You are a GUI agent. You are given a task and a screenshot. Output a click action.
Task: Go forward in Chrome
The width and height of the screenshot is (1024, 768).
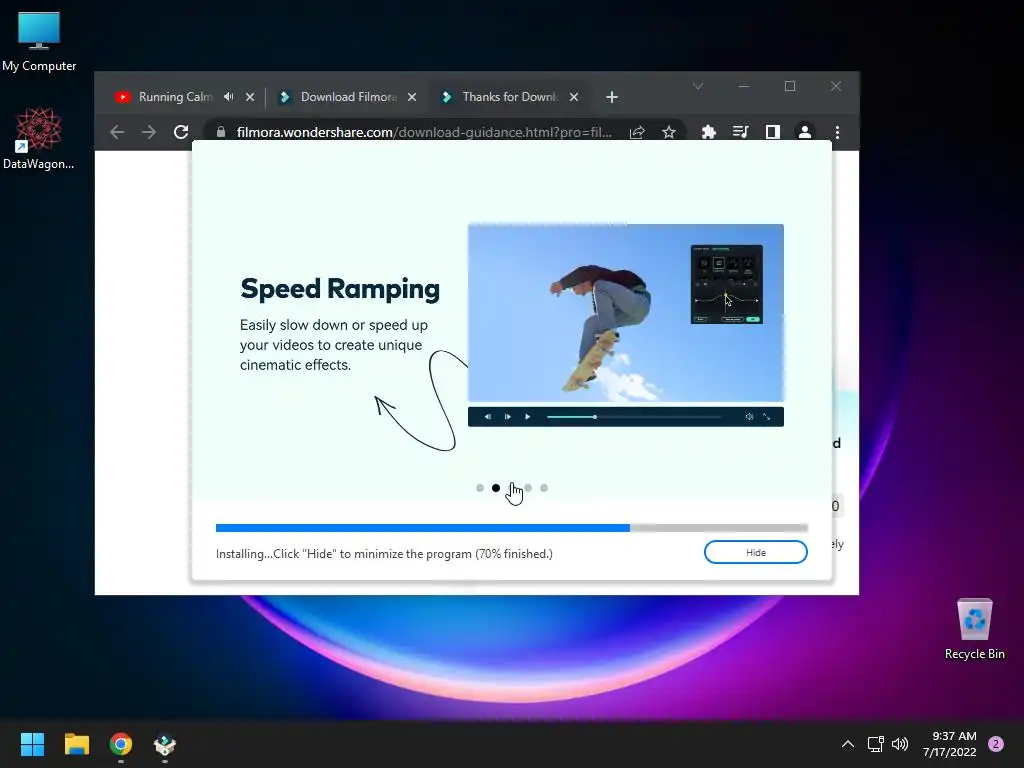[149, 133]
